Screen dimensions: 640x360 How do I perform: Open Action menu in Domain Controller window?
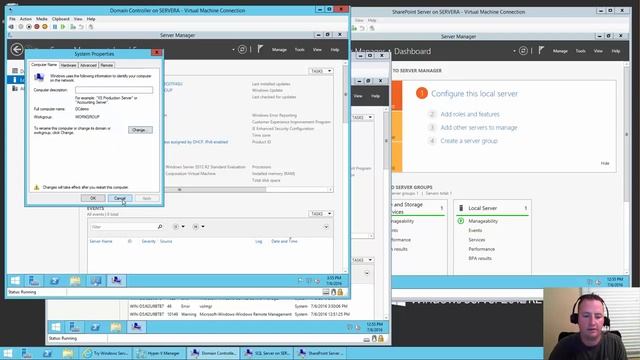click(x=26, y=19)
